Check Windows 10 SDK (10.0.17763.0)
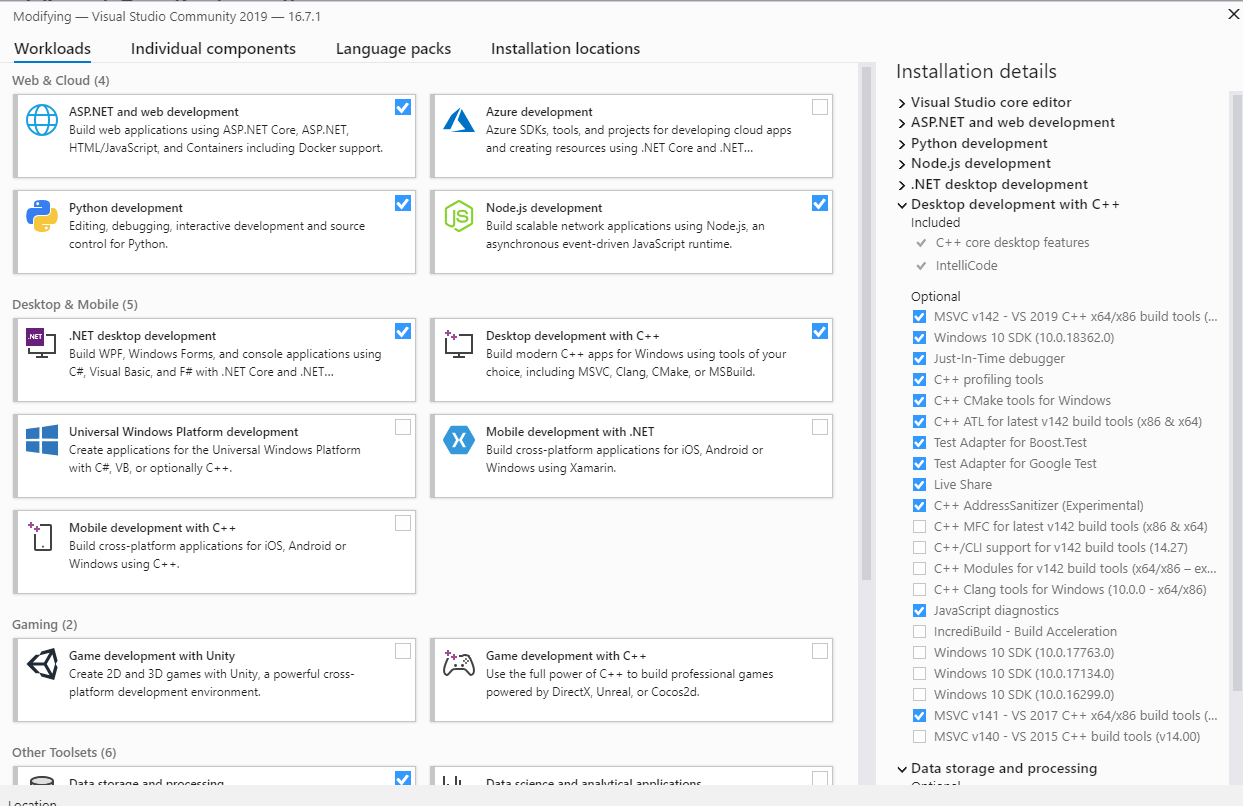Image resolution: width=1243 pixels, height=806 pixels. point(919,652)
